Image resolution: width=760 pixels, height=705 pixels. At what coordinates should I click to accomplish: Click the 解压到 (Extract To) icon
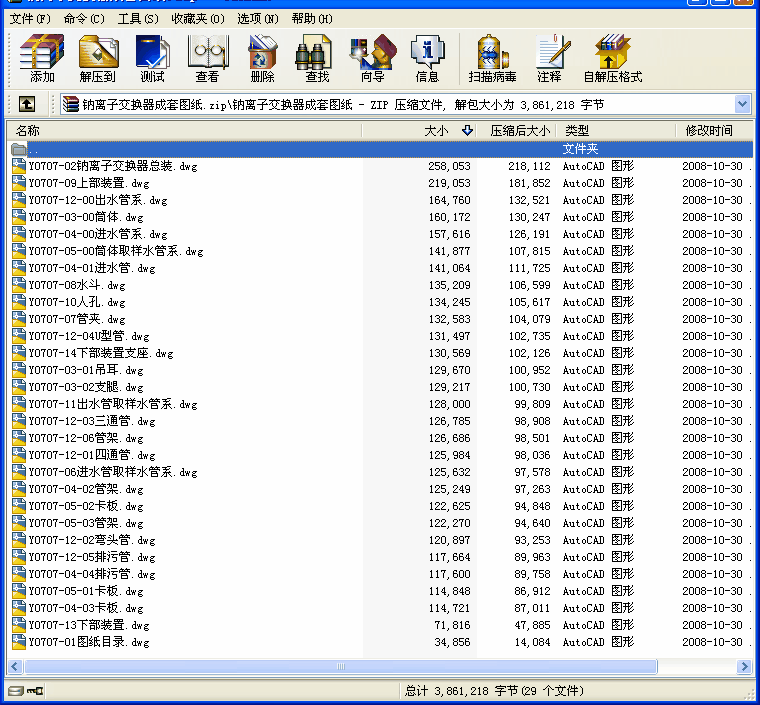point(98,58)
